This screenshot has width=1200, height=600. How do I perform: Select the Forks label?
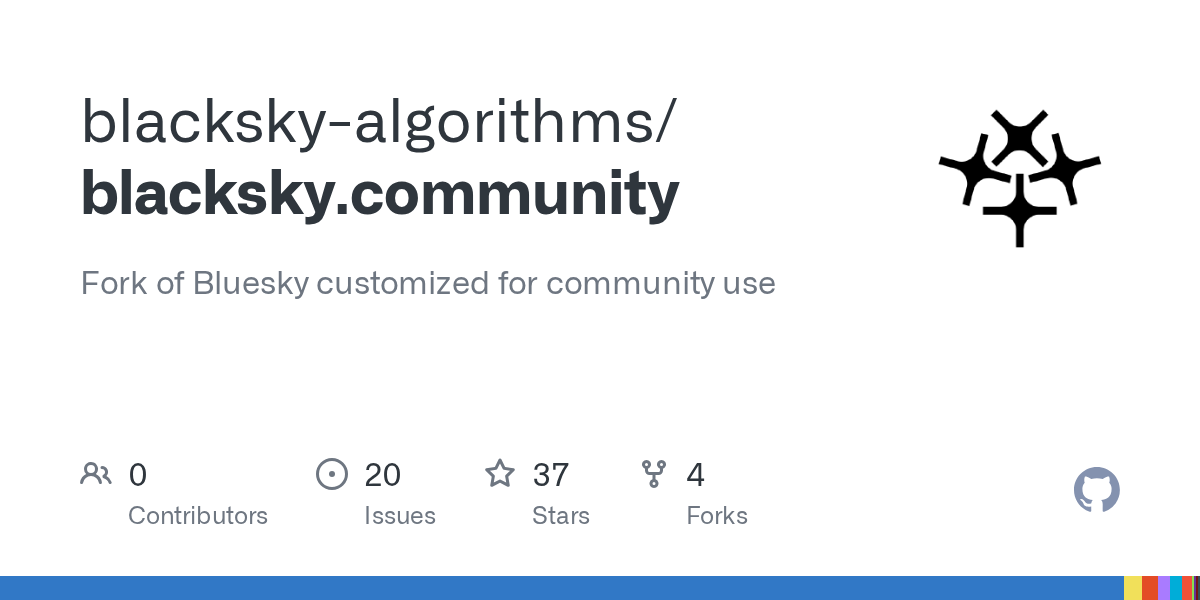[x=717, y=516]
